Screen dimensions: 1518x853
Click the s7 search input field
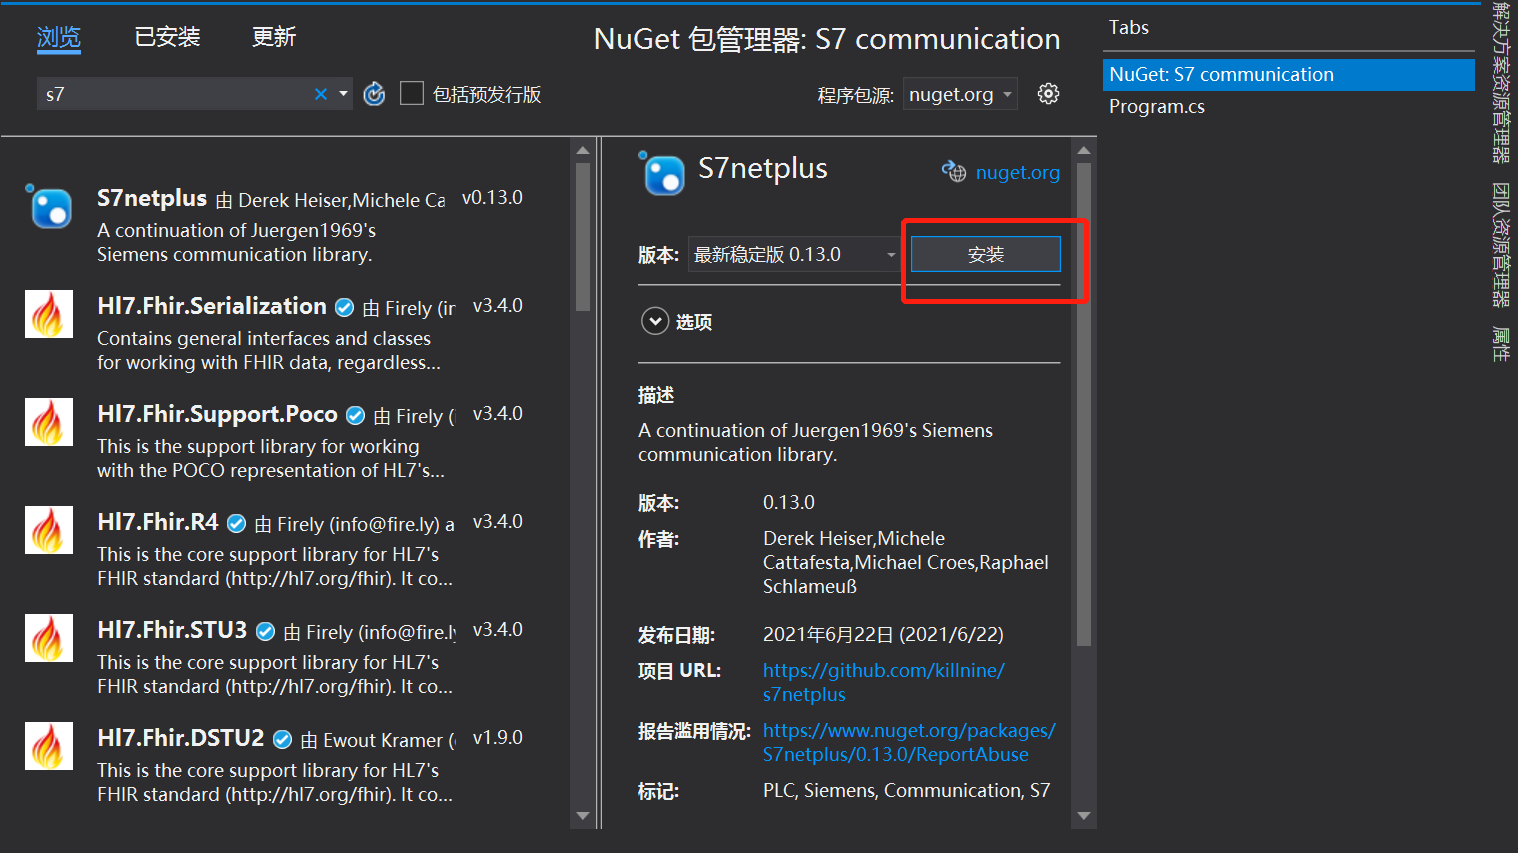(175, 94)
